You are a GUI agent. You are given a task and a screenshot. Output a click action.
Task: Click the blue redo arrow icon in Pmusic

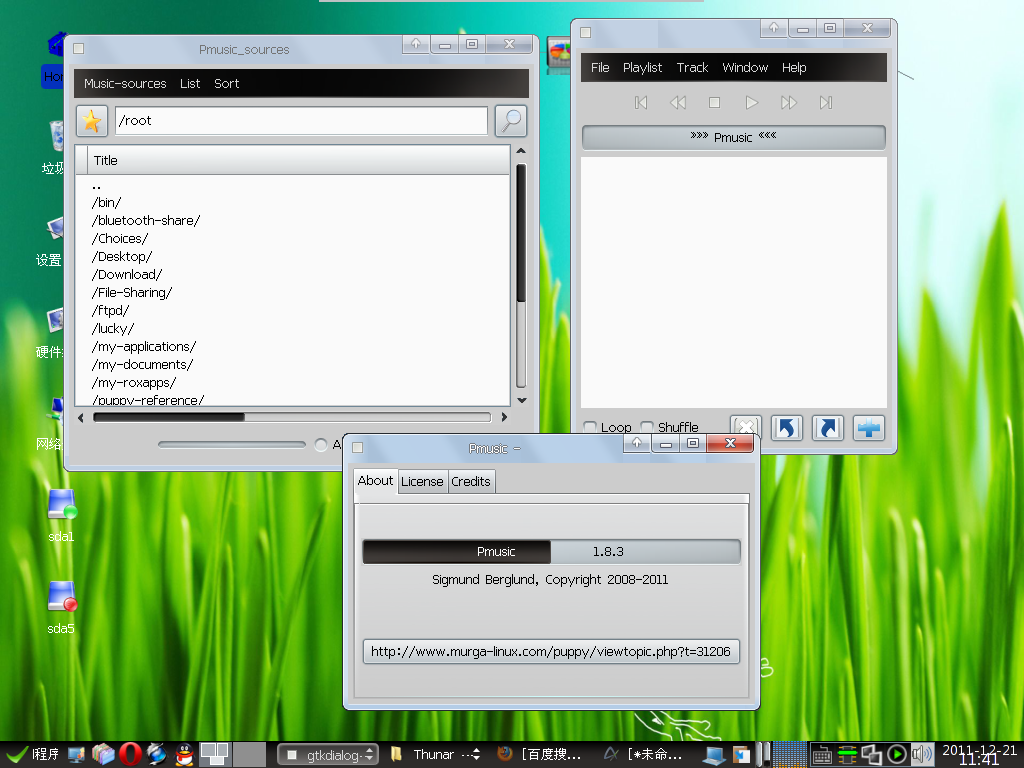click(x=827, y=428)
